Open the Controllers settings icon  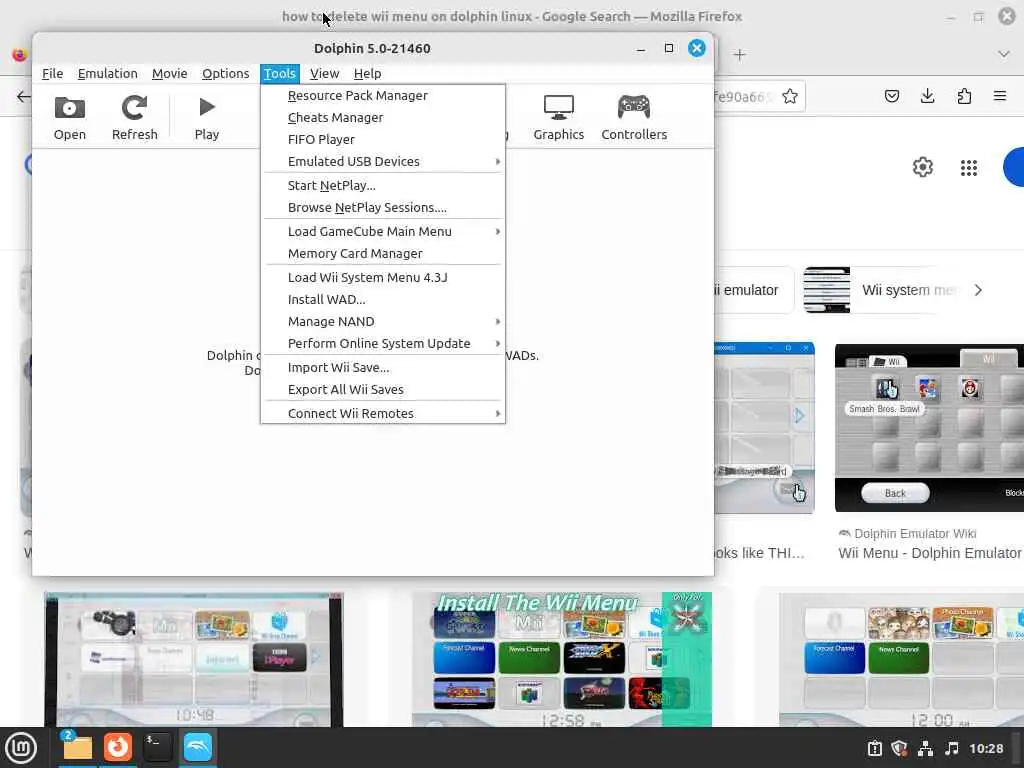pos(634,118)
